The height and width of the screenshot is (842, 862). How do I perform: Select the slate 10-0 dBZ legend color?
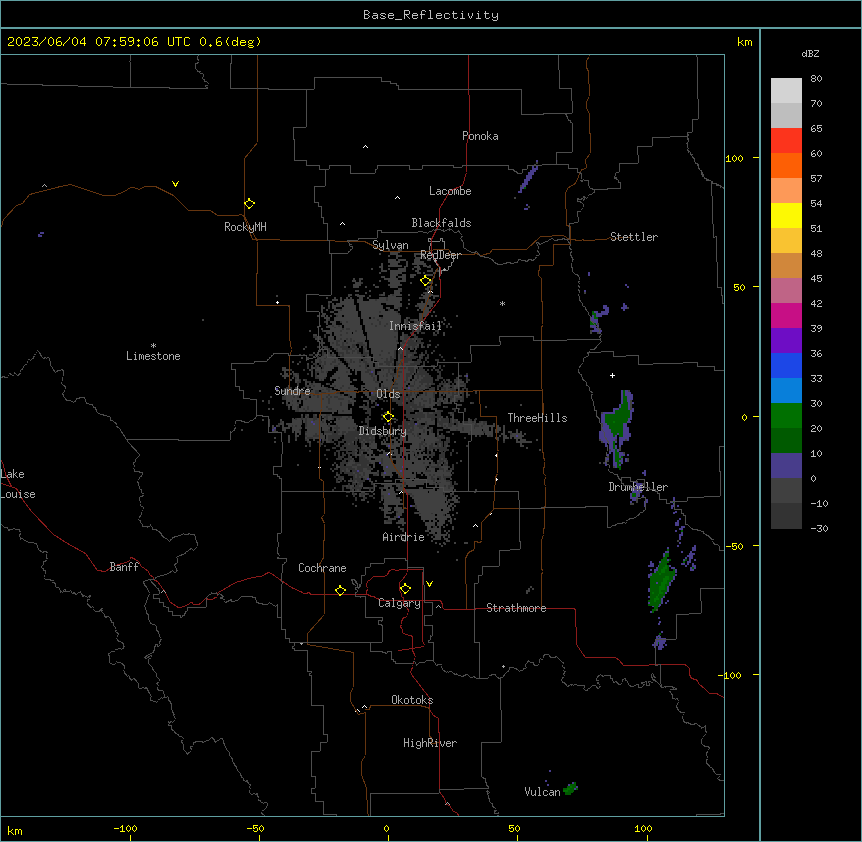pyautogui.click(x=786, y=466)
